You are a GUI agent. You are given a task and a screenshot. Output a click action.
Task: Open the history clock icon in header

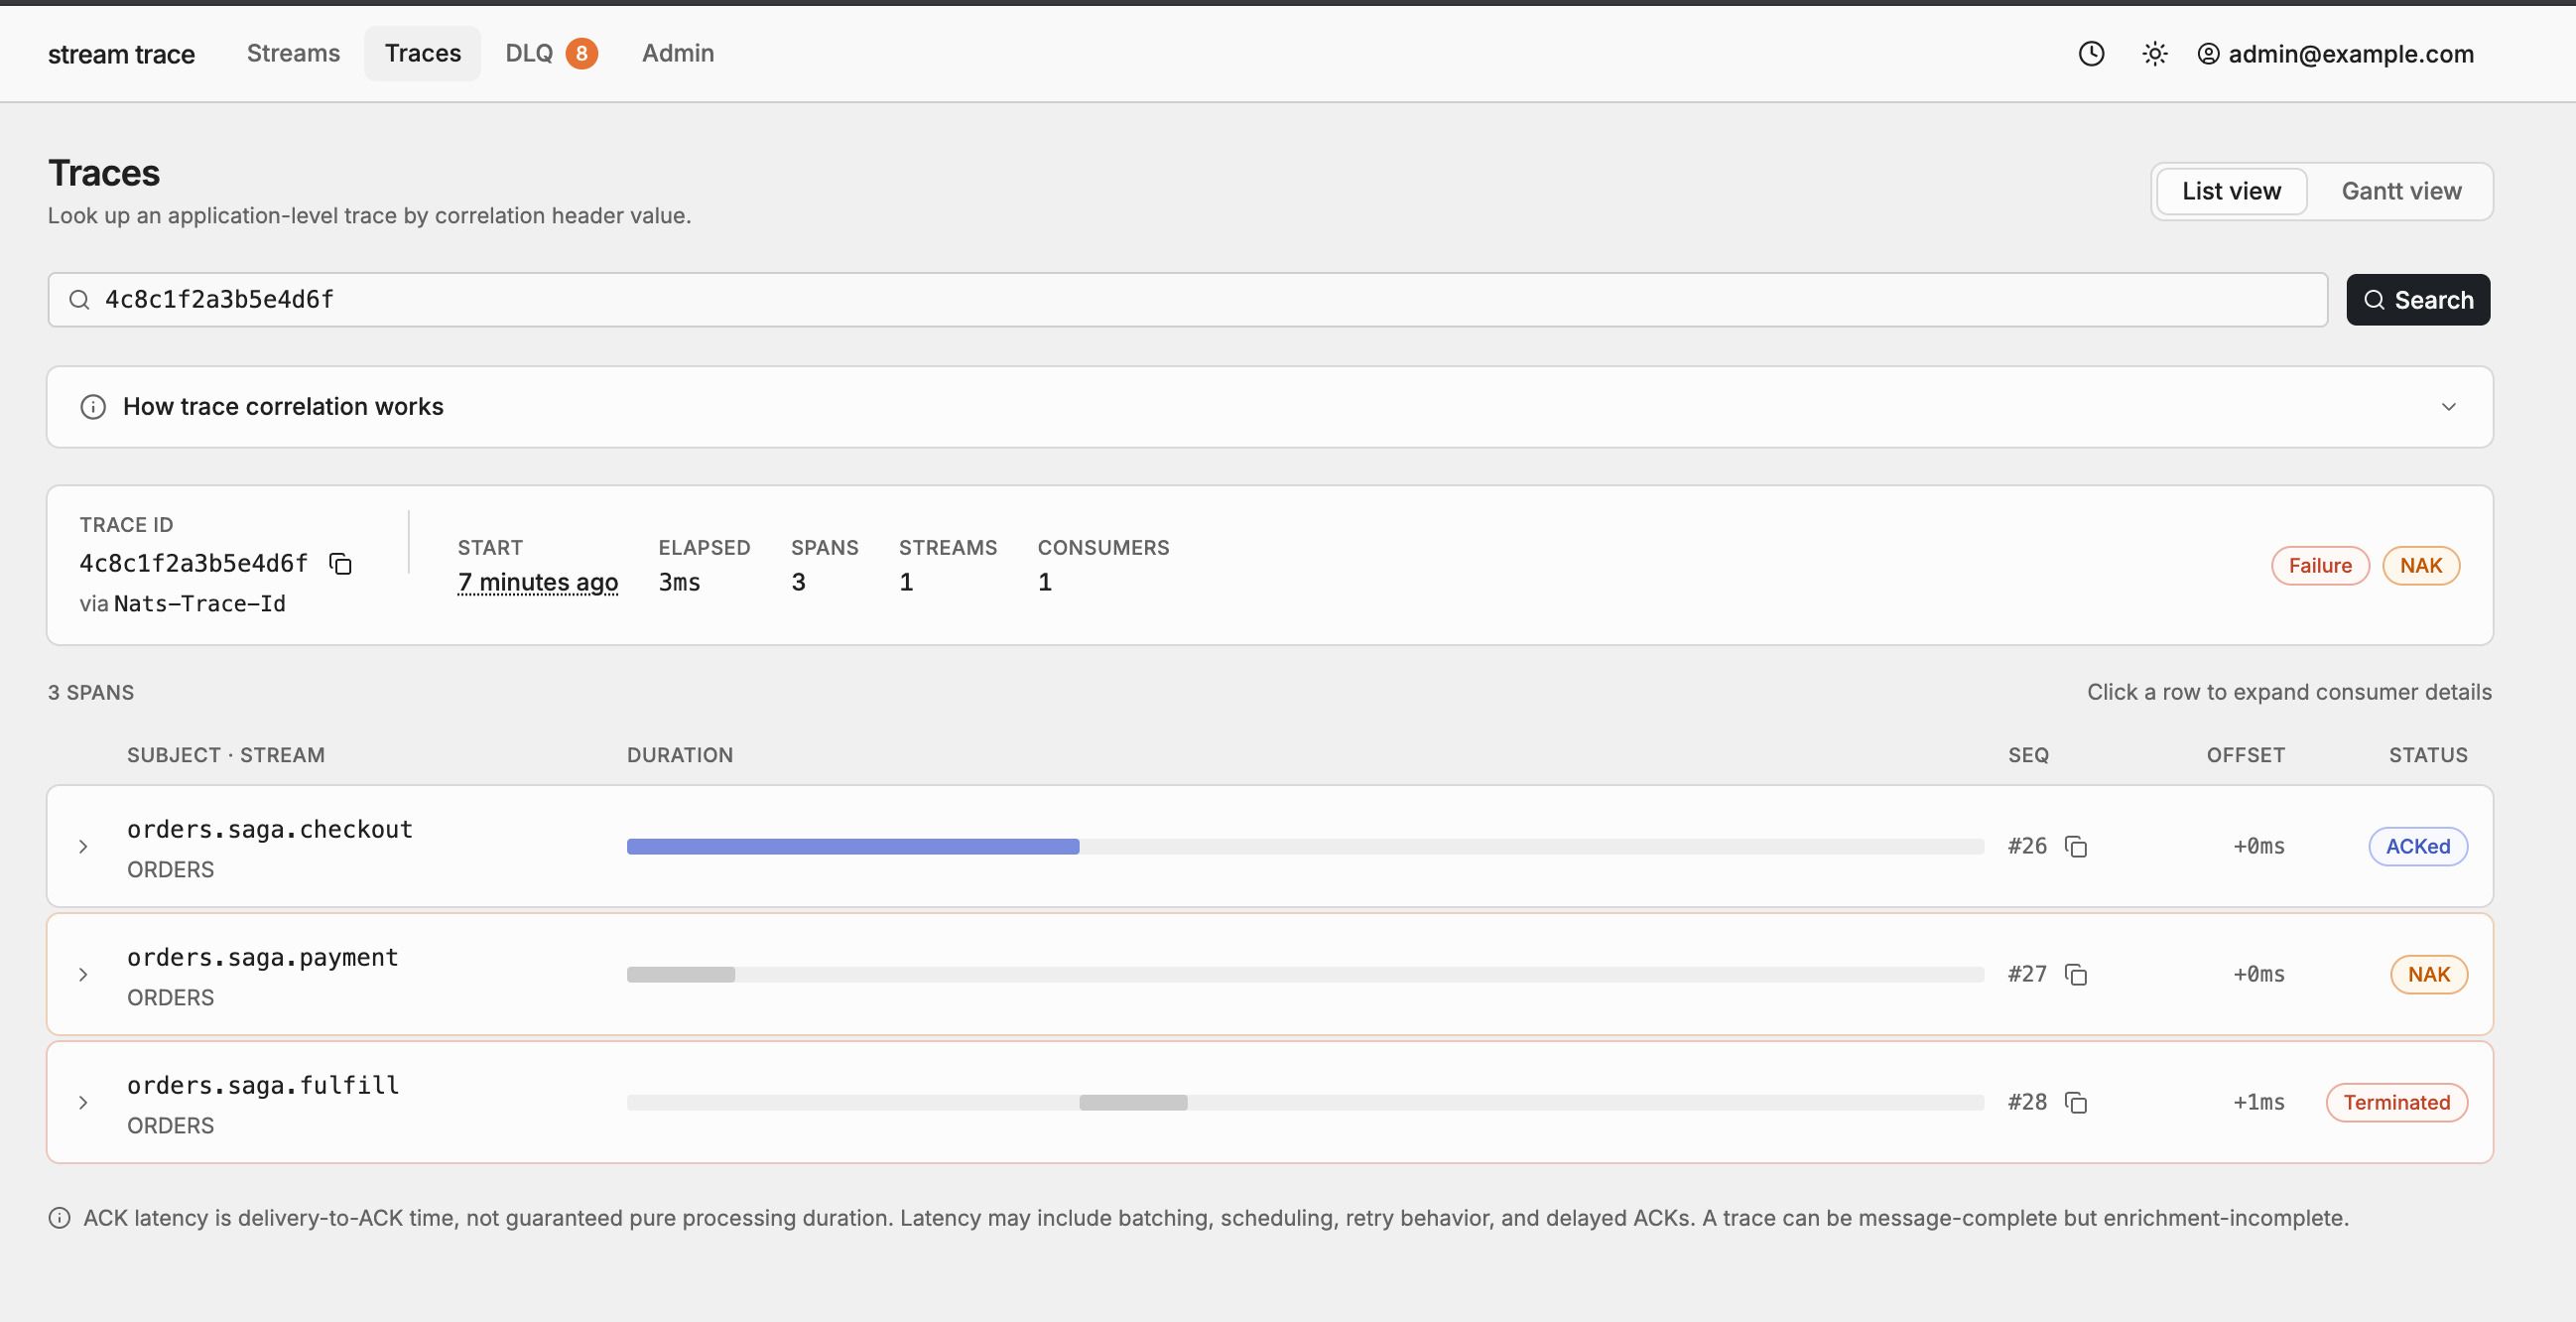tap(2091, 54)
